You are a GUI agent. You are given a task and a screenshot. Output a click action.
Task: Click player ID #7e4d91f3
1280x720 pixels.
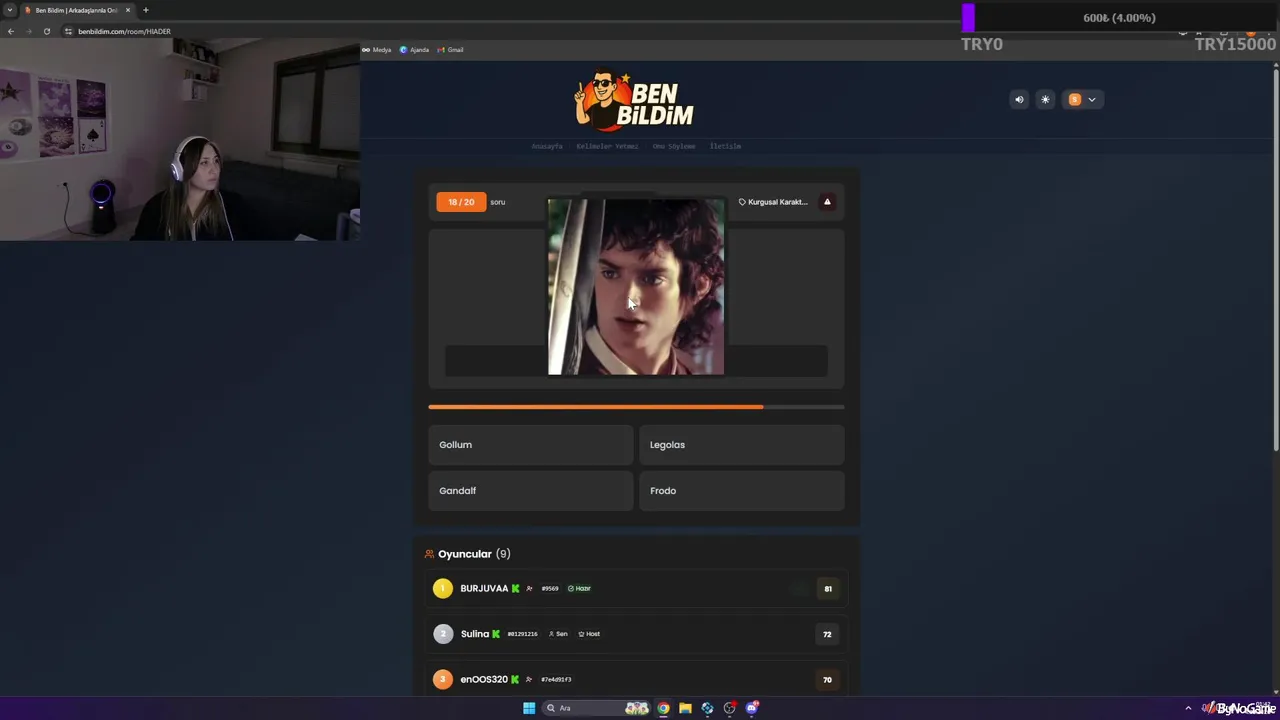click(x=556, y=680)
